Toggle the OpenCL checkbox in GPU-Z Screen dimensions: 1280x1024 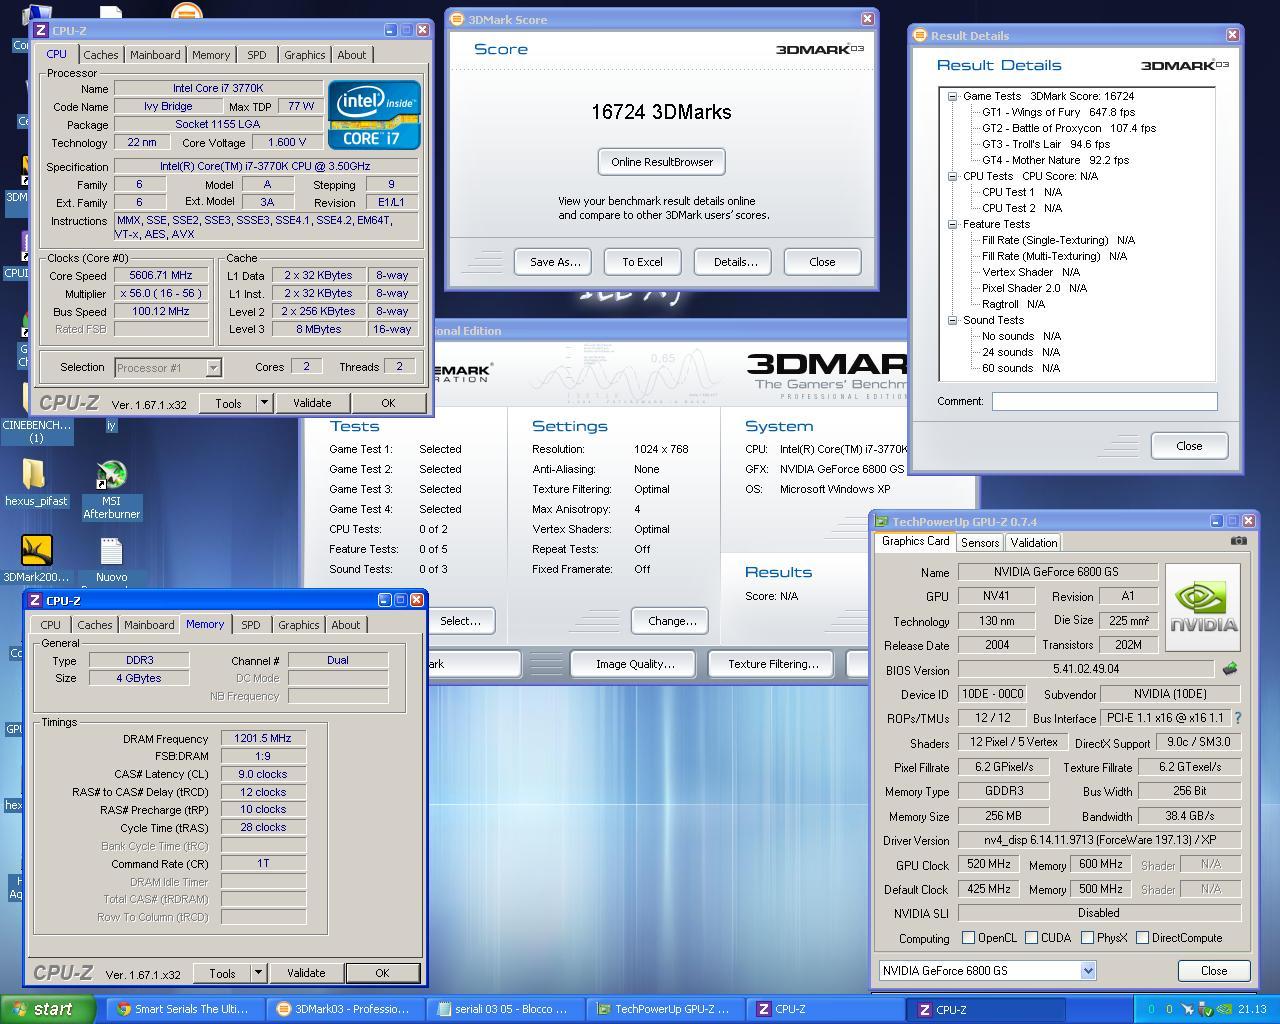pos(968,938)
